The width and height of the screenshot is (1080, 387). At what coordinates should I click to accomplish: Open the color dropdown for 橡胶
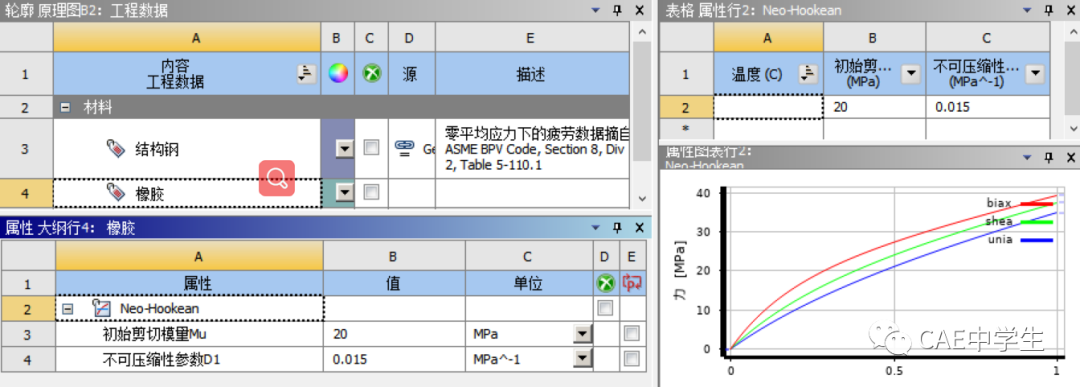click(344, 194)
